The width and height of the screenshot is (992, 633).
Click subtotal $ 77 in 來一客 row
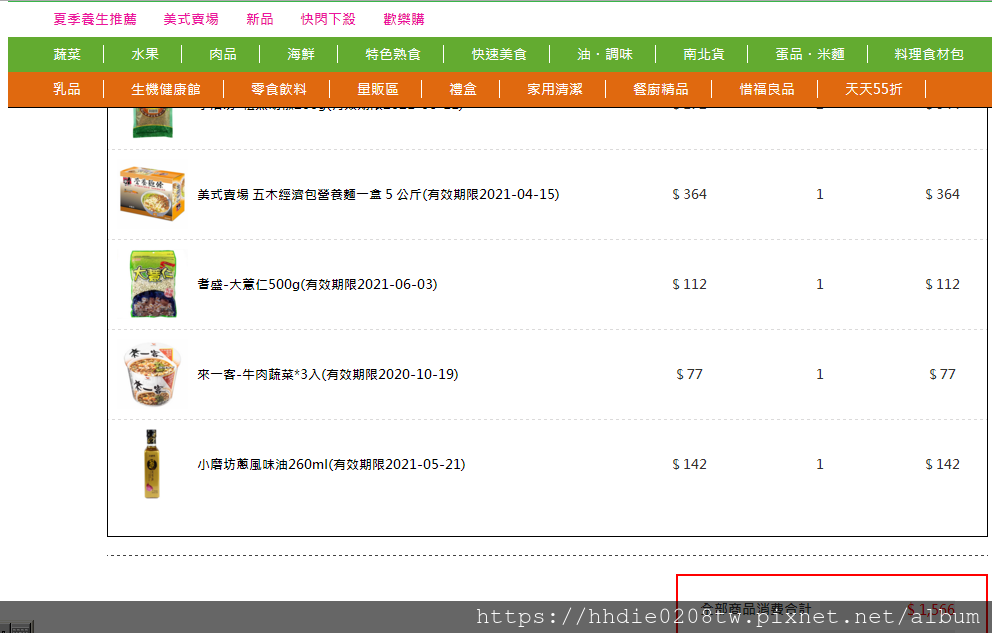click(x=943, y=374)
